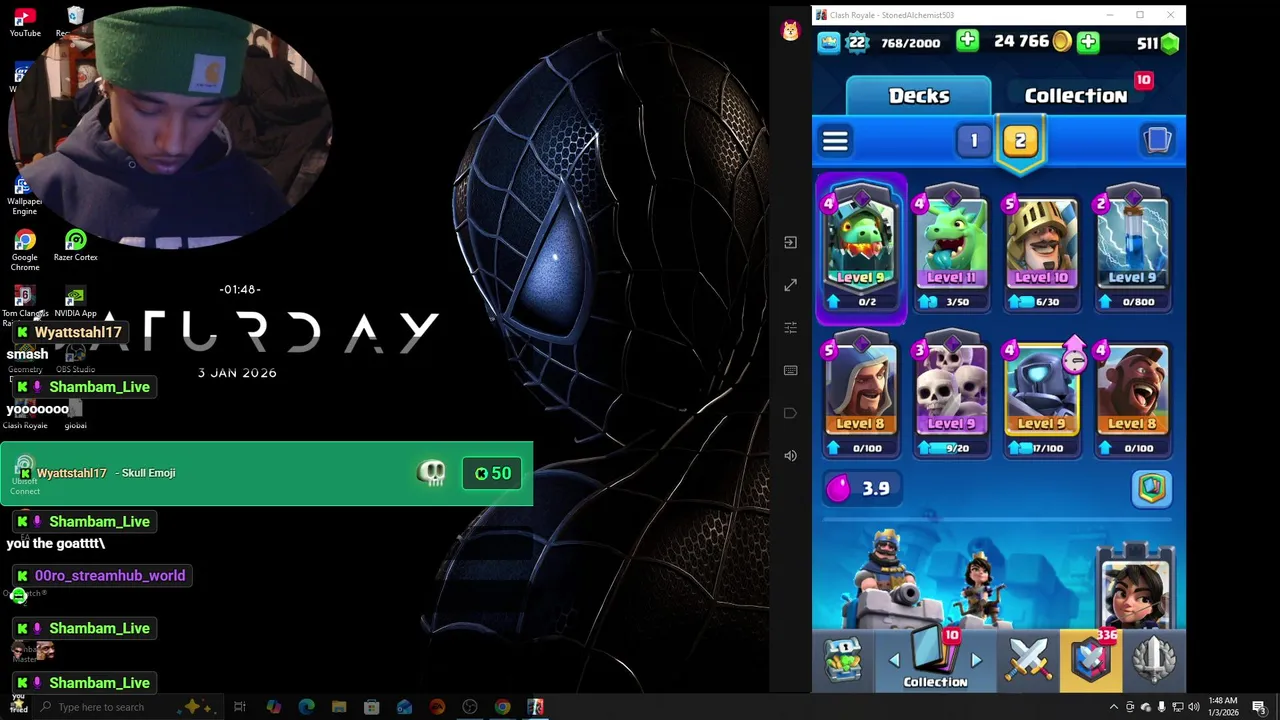Open Task View on the taskbar
This screenshot has width=1280, height=720.
tap(240, 707)
